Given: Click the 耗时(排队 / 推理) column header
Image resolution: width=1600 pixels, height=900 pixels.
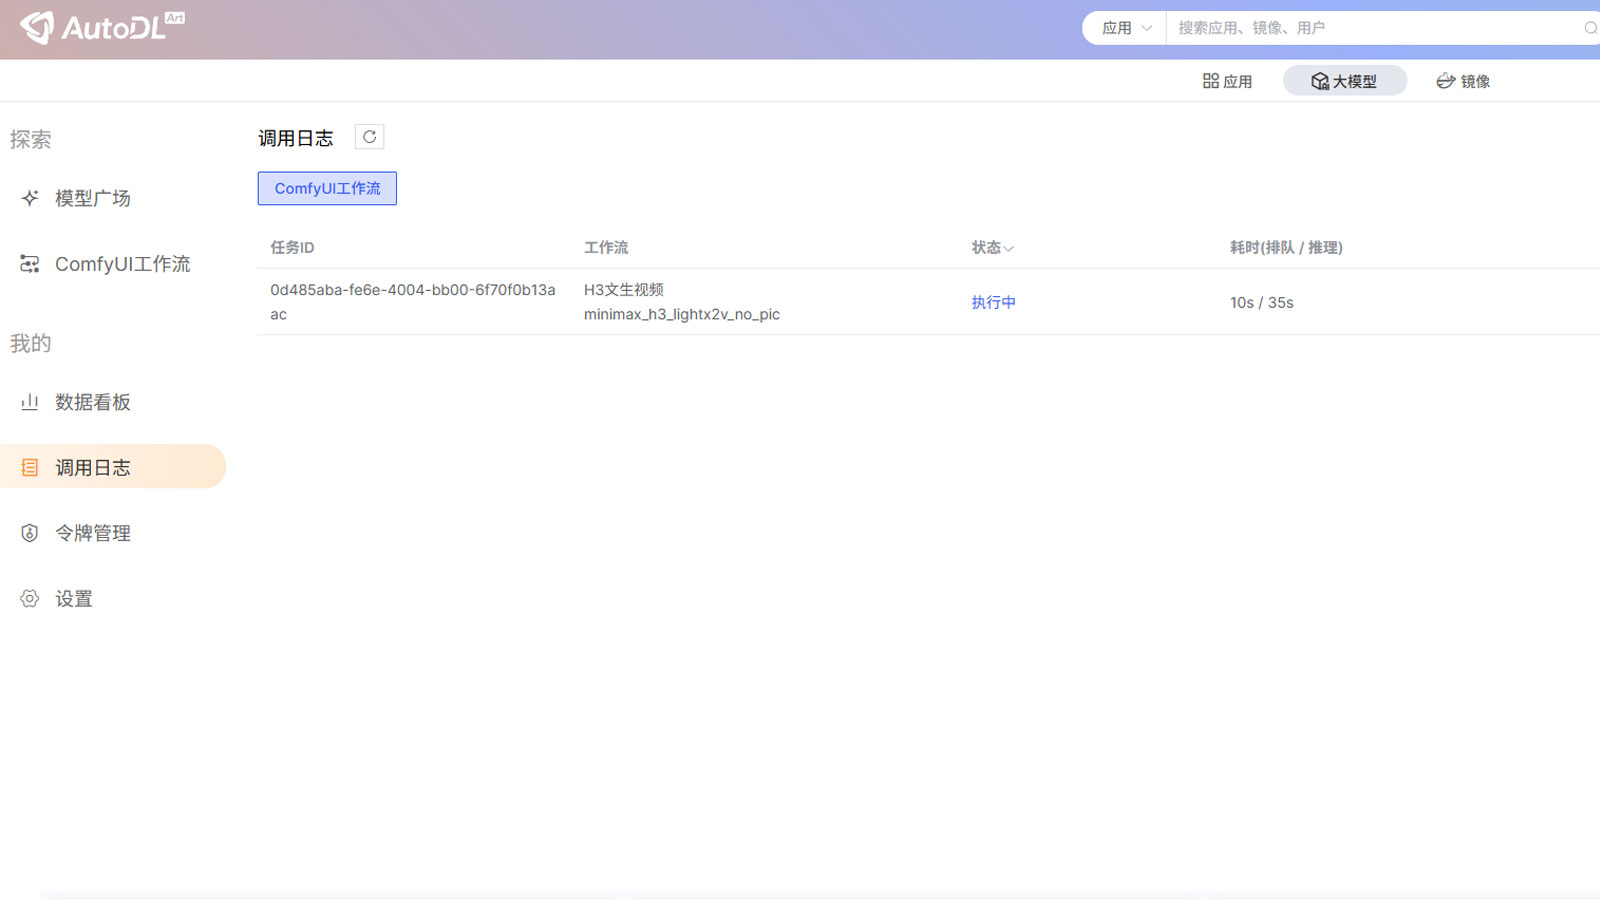Looking at the screenshot, I should (x=1286, y=247).
